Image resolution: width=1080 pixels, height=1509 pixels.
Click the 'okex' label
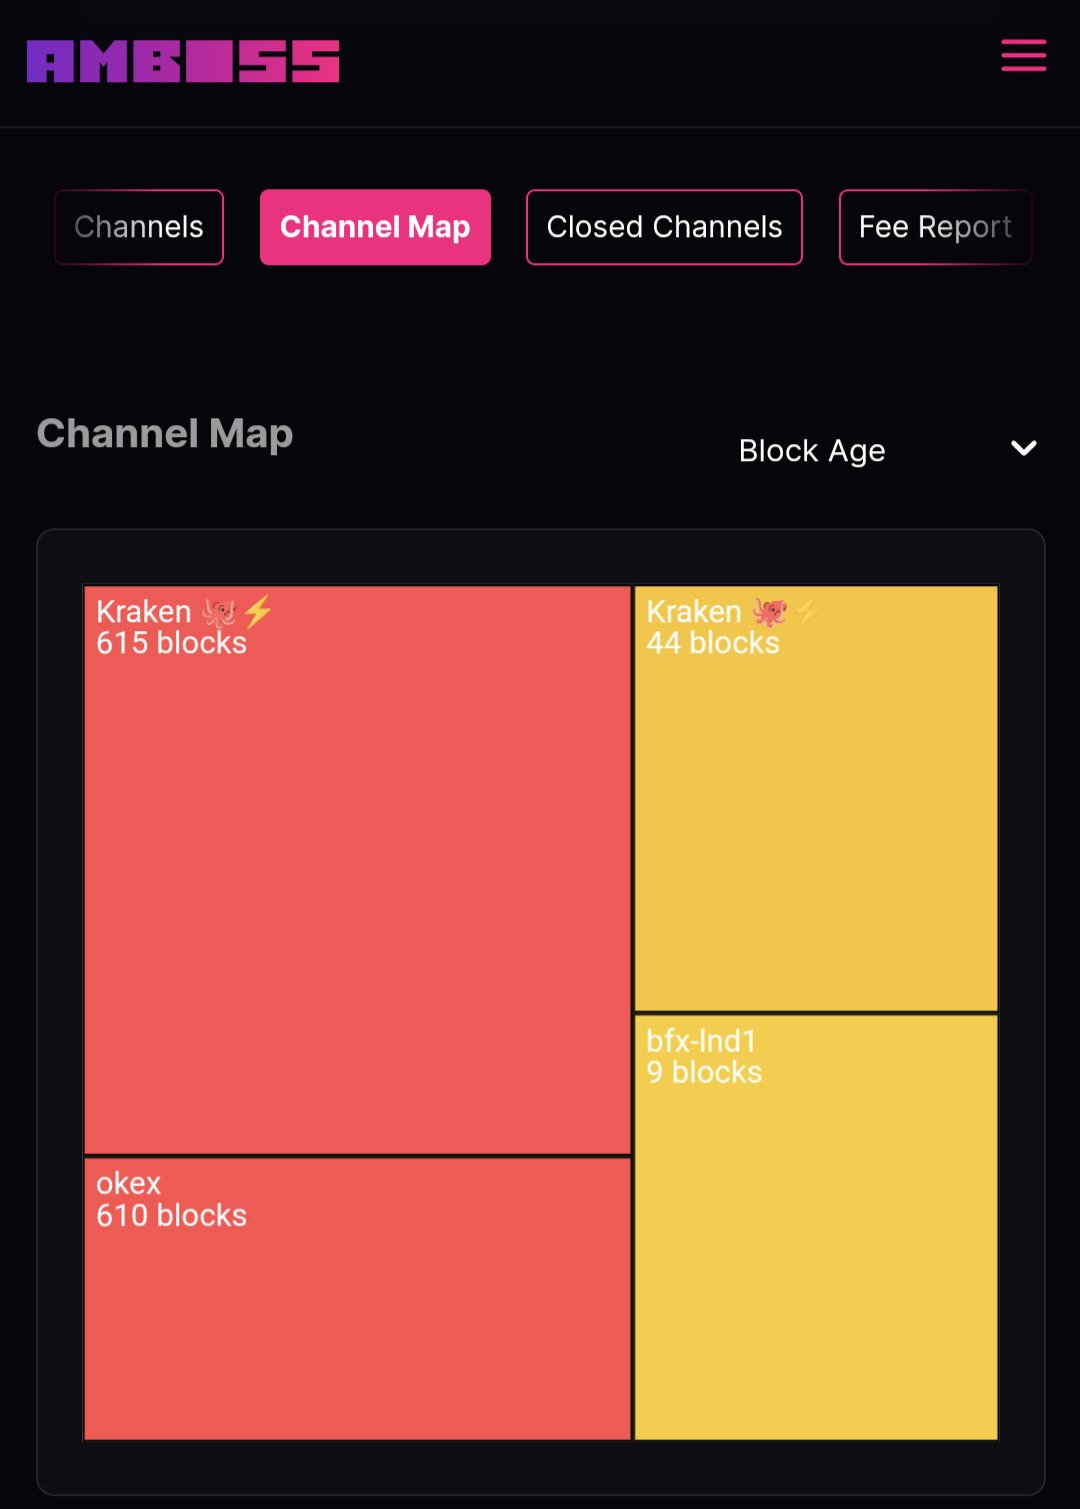(128, 1184)
